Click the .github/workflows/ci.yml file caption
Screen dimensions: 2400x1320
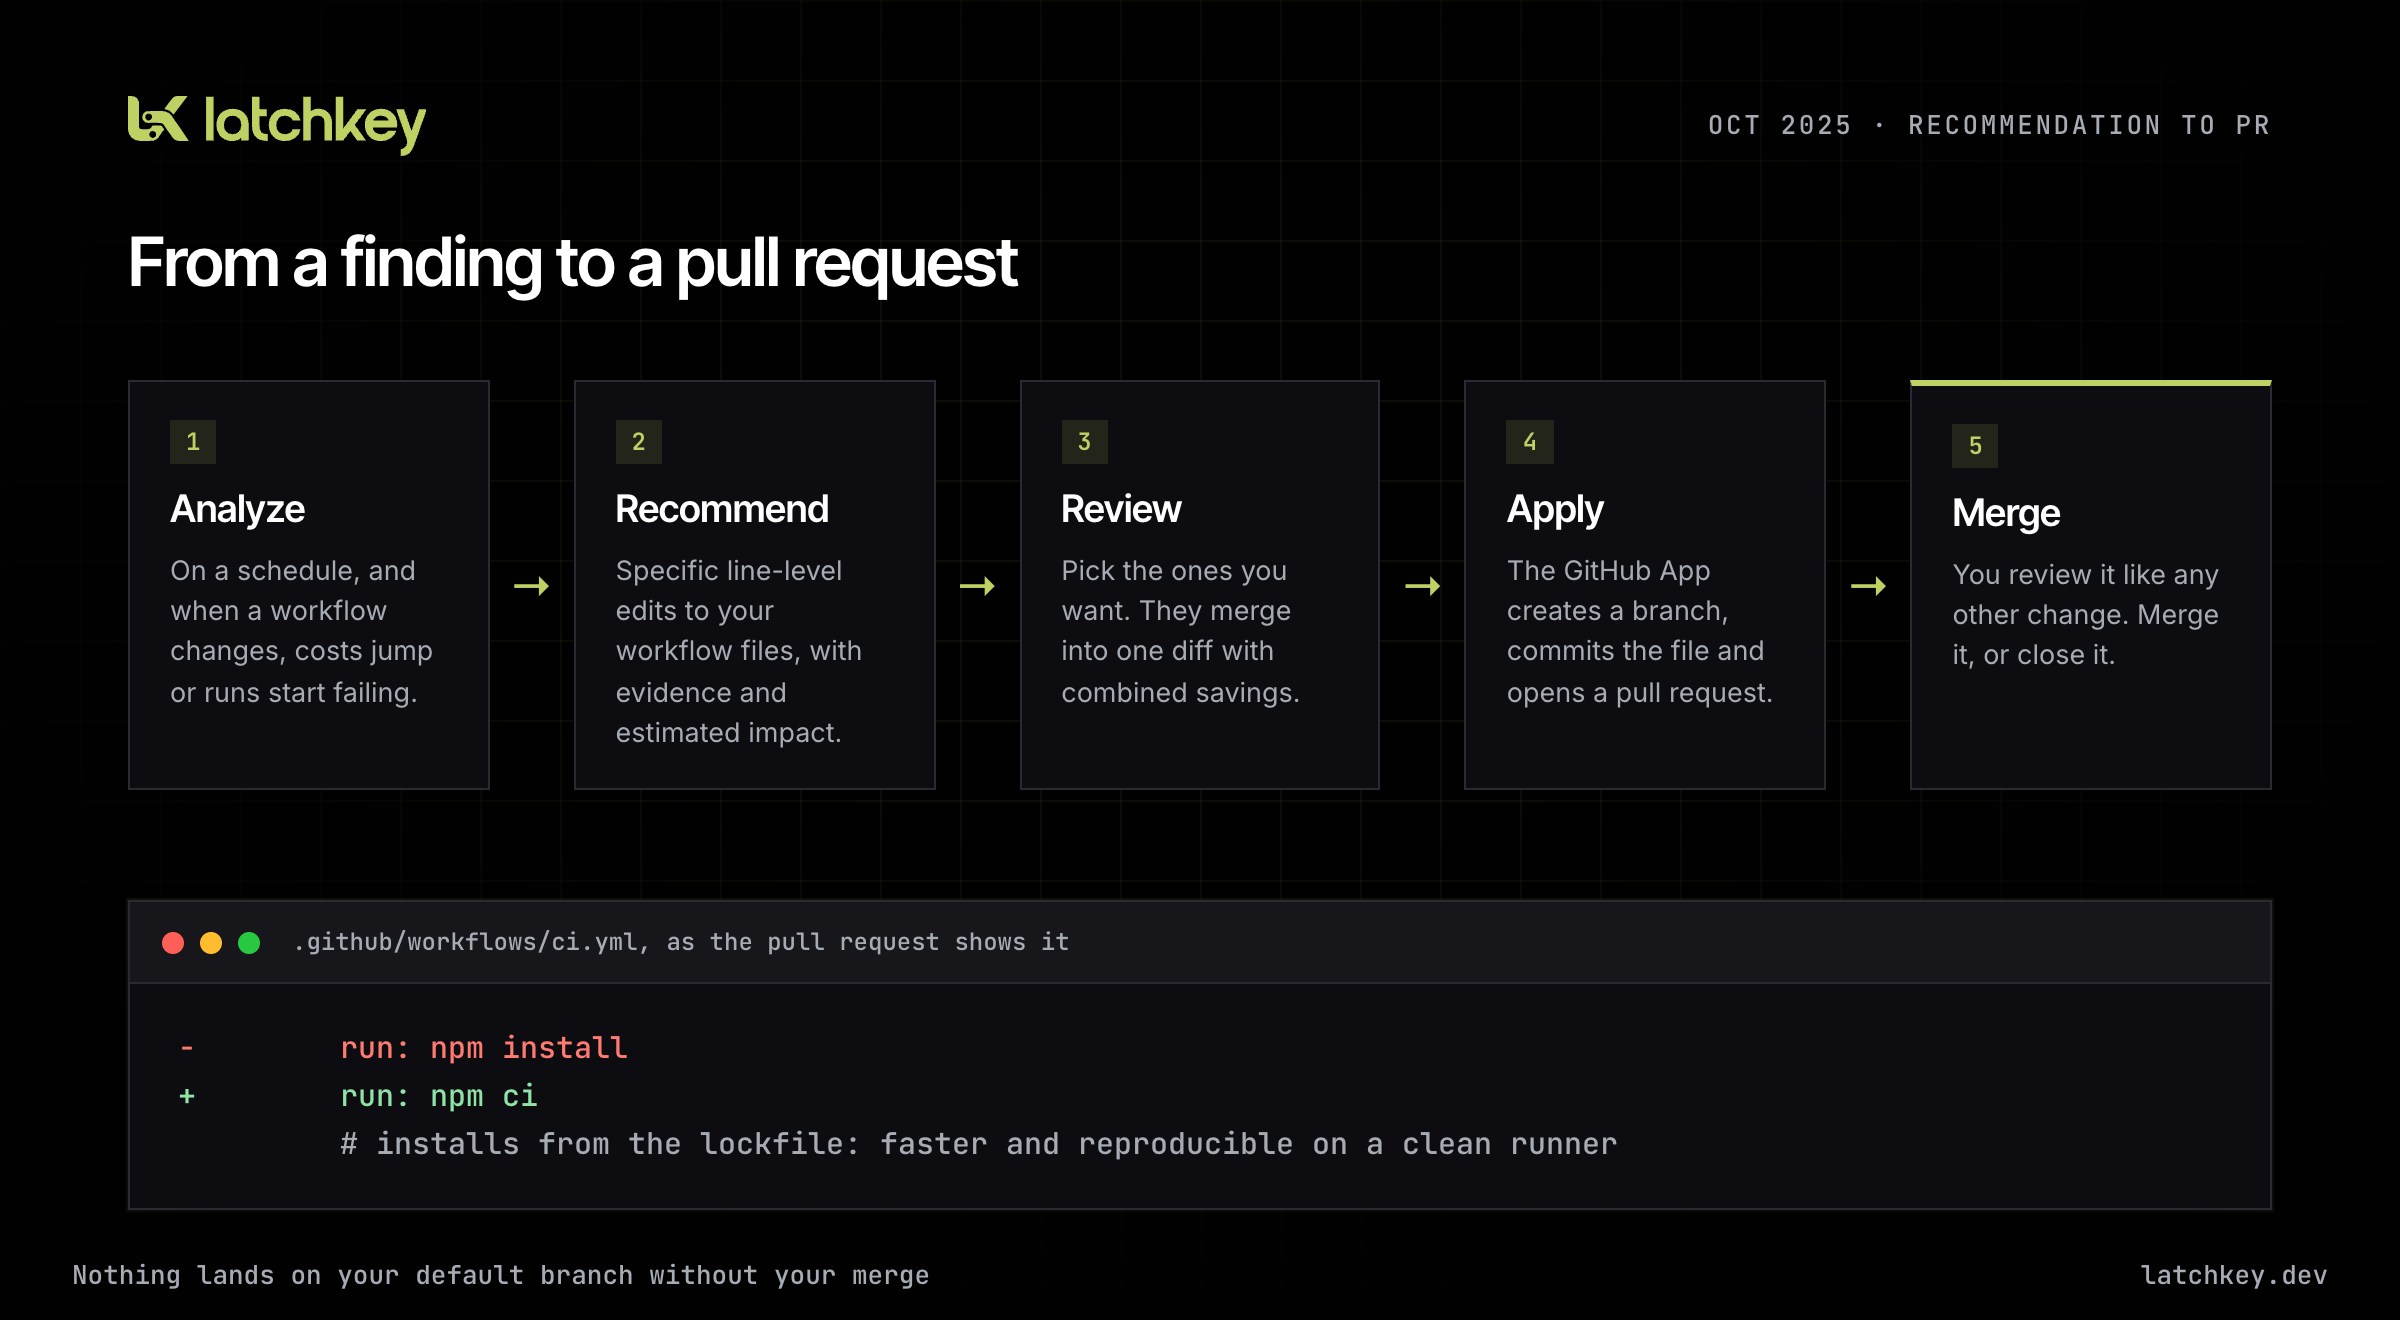point(681,942)
